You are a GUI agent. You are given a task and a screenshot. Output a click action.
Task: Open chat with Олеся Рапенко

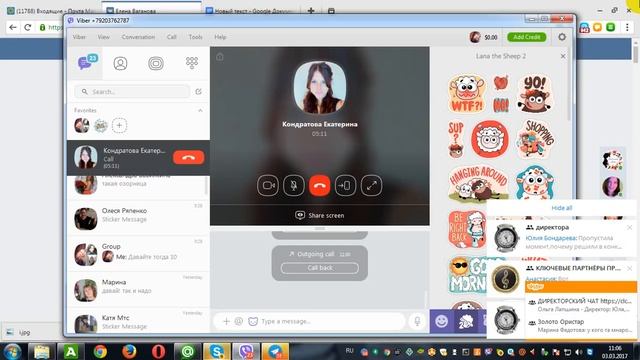(x=138, y=218)
